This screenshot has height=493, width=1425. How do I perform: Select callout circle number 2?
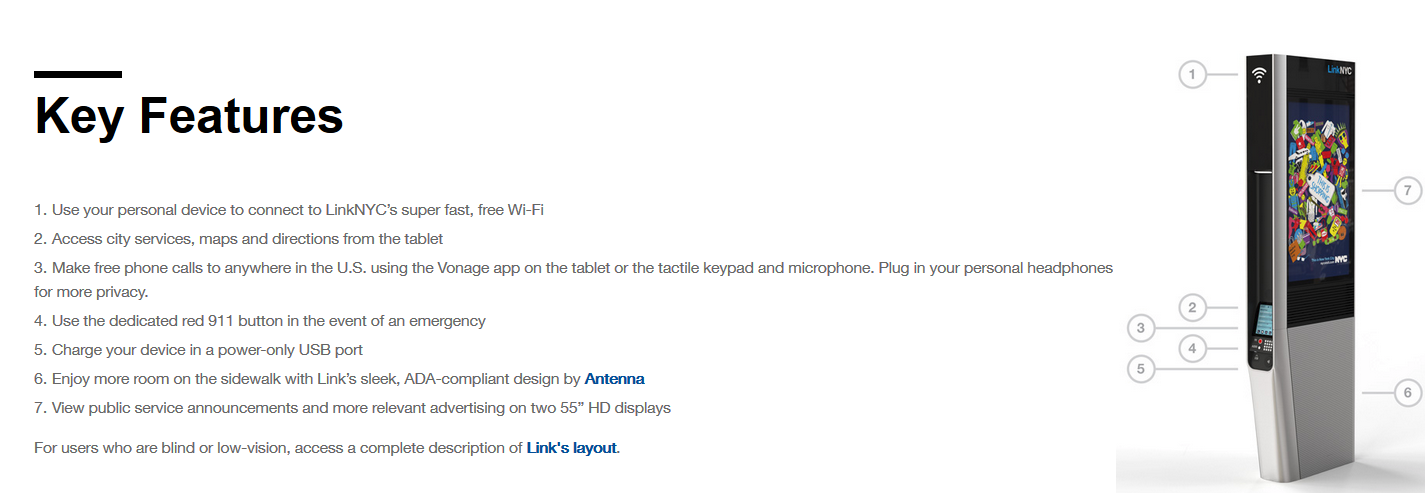1192,307
